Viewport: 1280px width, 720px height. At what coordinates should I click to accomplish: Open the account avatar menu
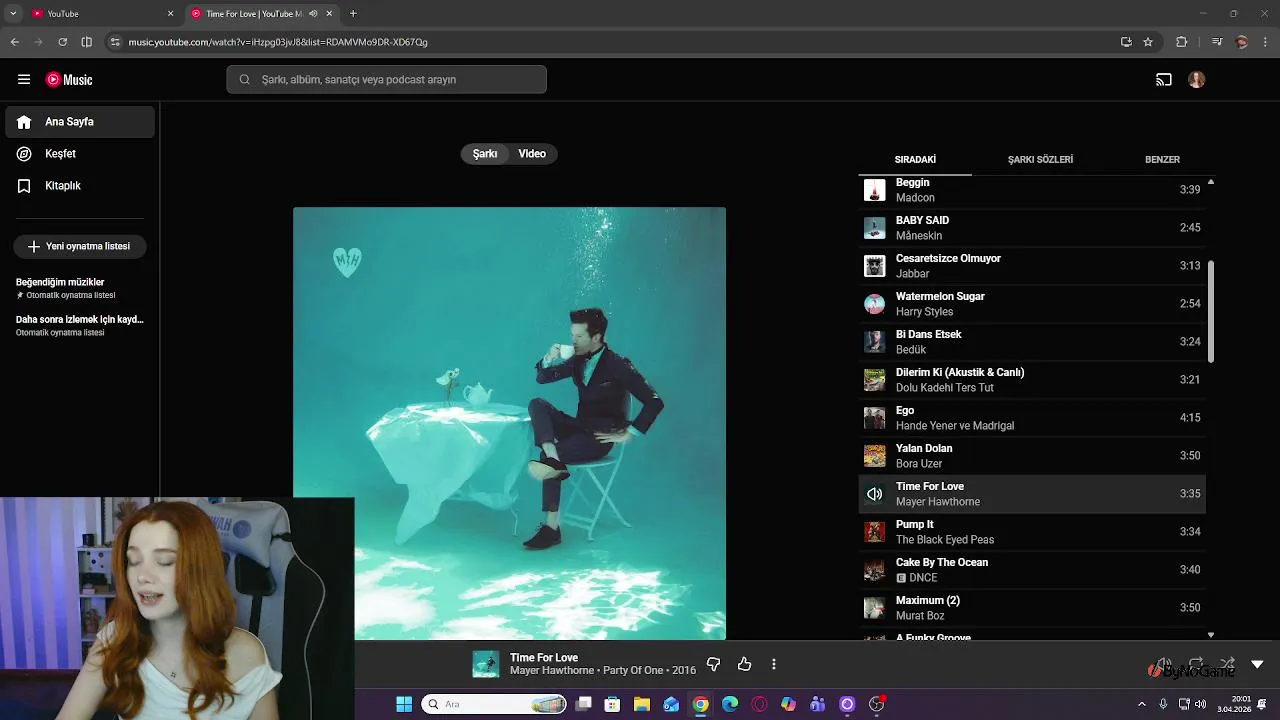coord(1197,80)
